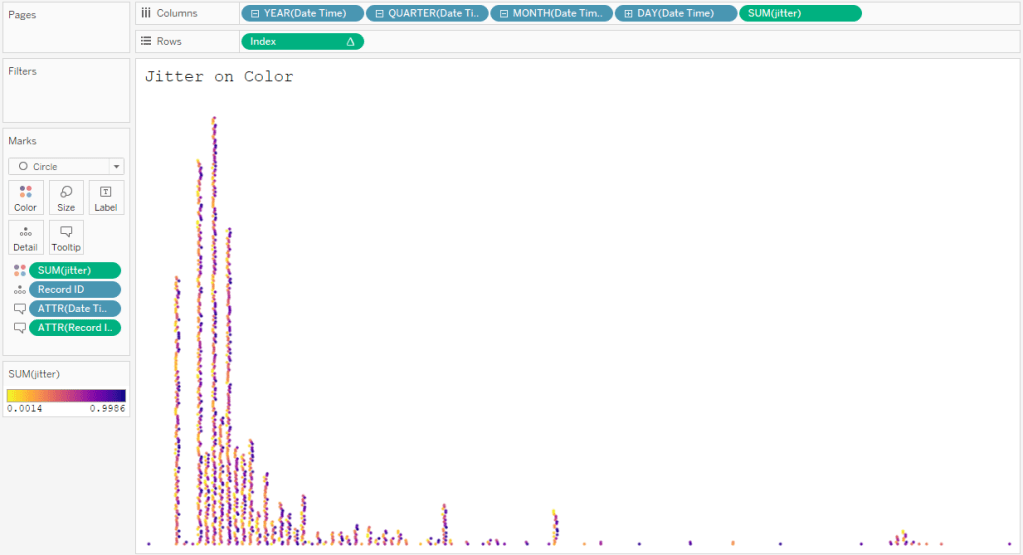Open the Label mark property
Screen dimensions: 1023x555
(106, 197)
